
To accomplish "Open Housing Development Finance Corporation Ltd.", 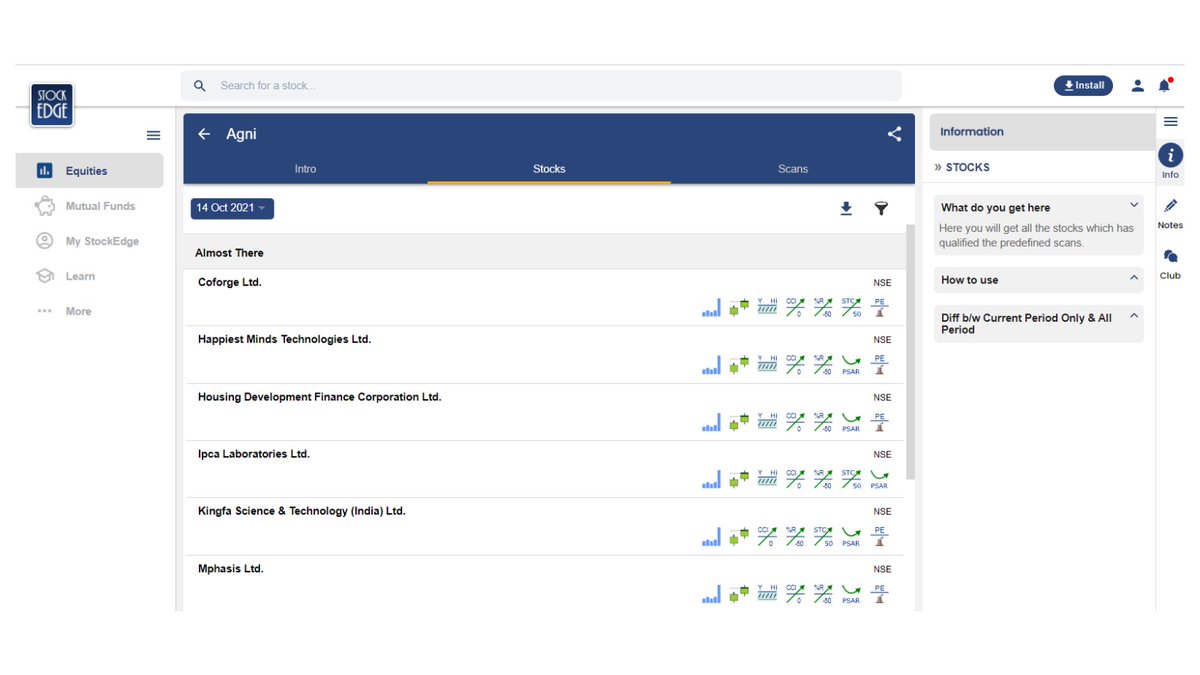I will click(319, 397).
